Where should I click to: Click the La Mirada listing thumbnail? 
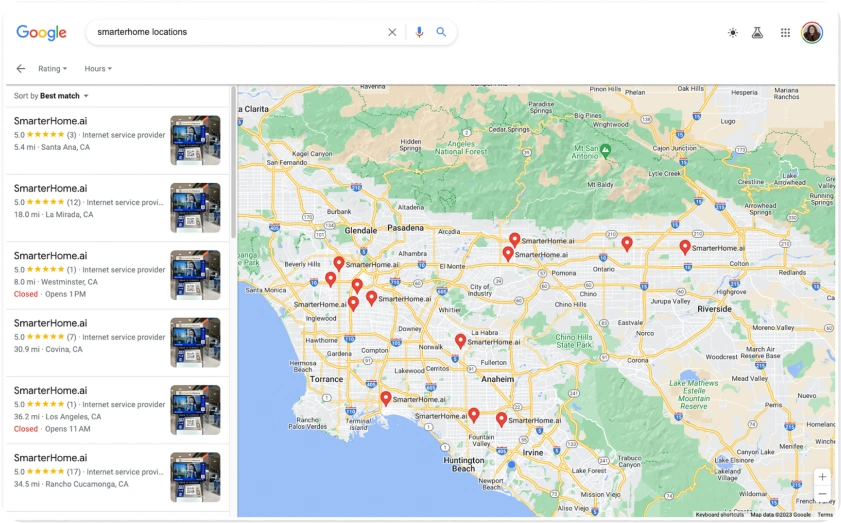click(195, 207)
